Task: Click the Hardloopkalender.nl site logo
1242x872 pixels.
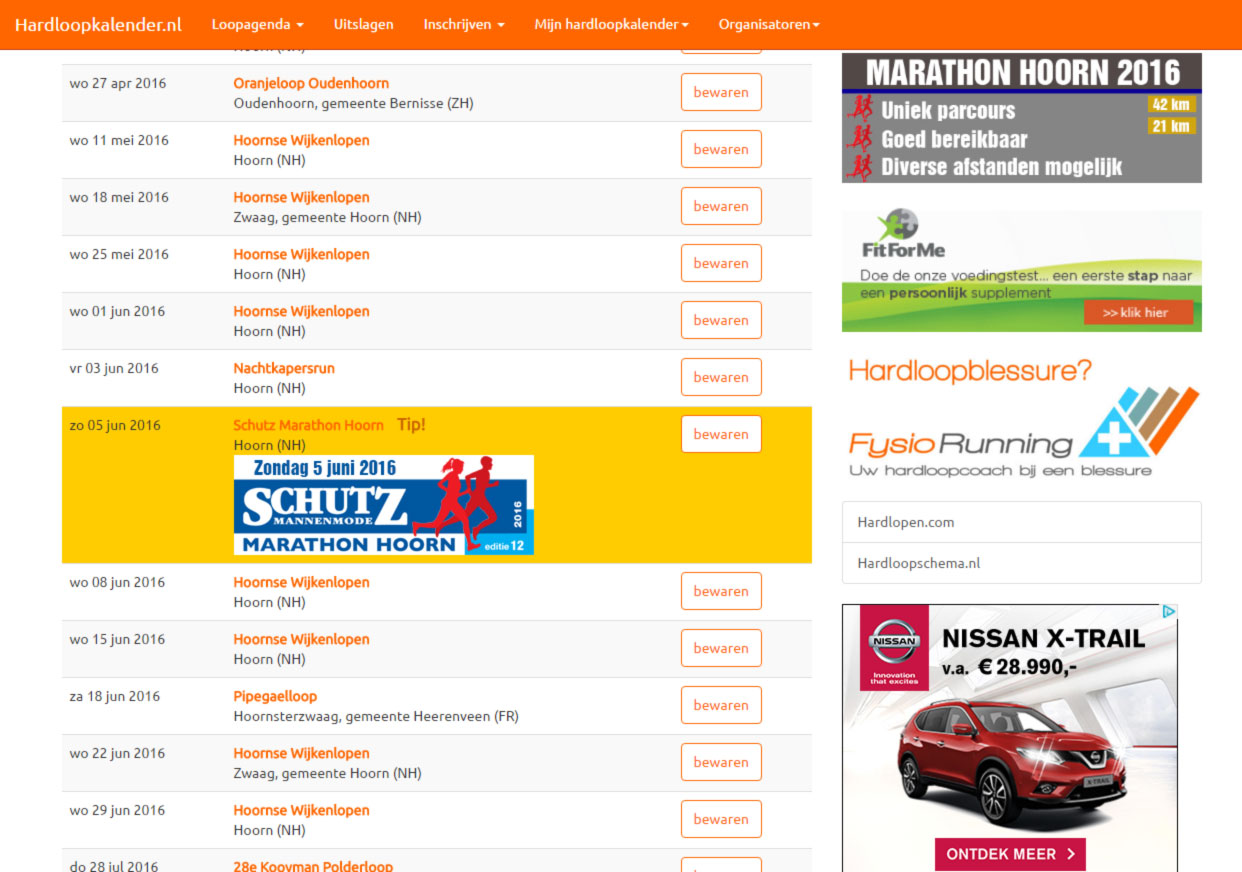Action: point(98,25)
